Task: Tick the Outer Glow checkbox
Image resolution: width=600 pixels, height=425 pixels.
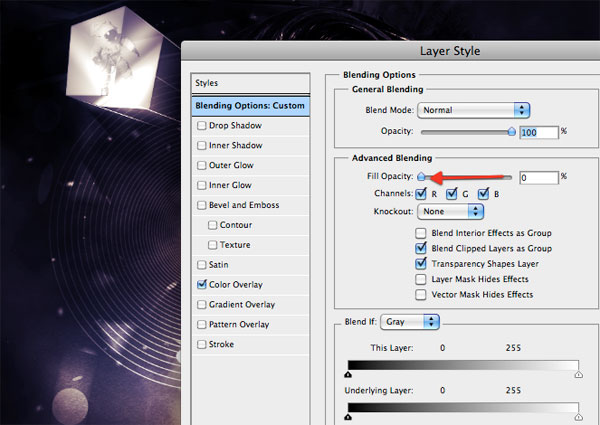Action: (201, 165)
